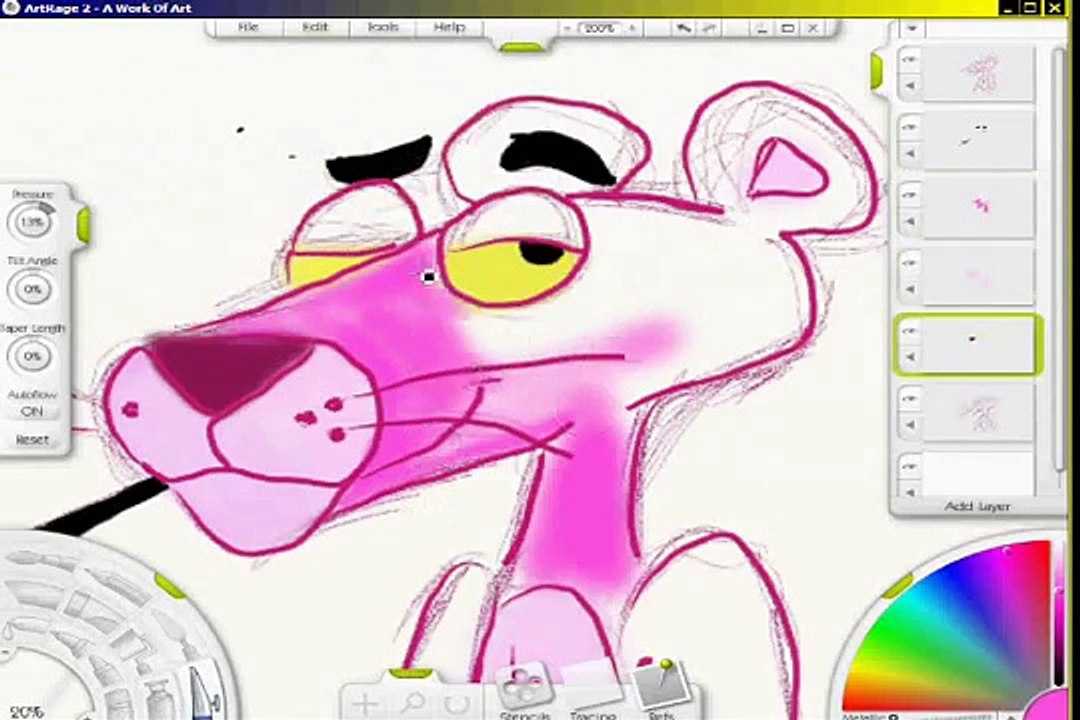Collapse the menu bar with its green tab
This screenshot has width=1080, height=720.
[521, 48]
